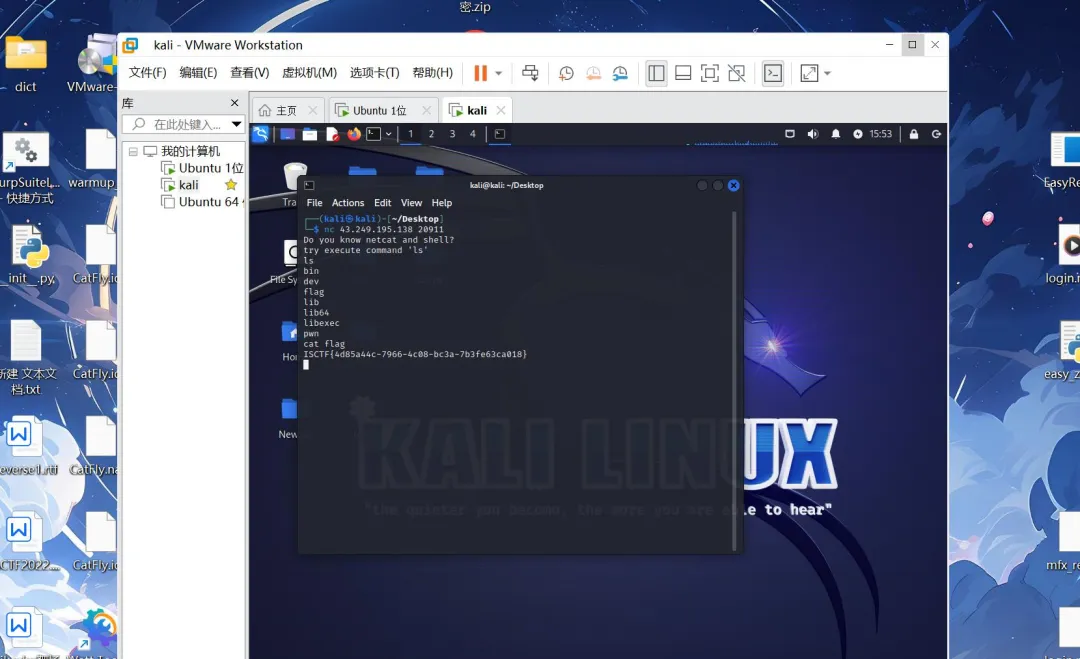Click the Send Ctrl+Alt+Del toolbar icon
The image size is (1080, 659).
tap(530, 73)
